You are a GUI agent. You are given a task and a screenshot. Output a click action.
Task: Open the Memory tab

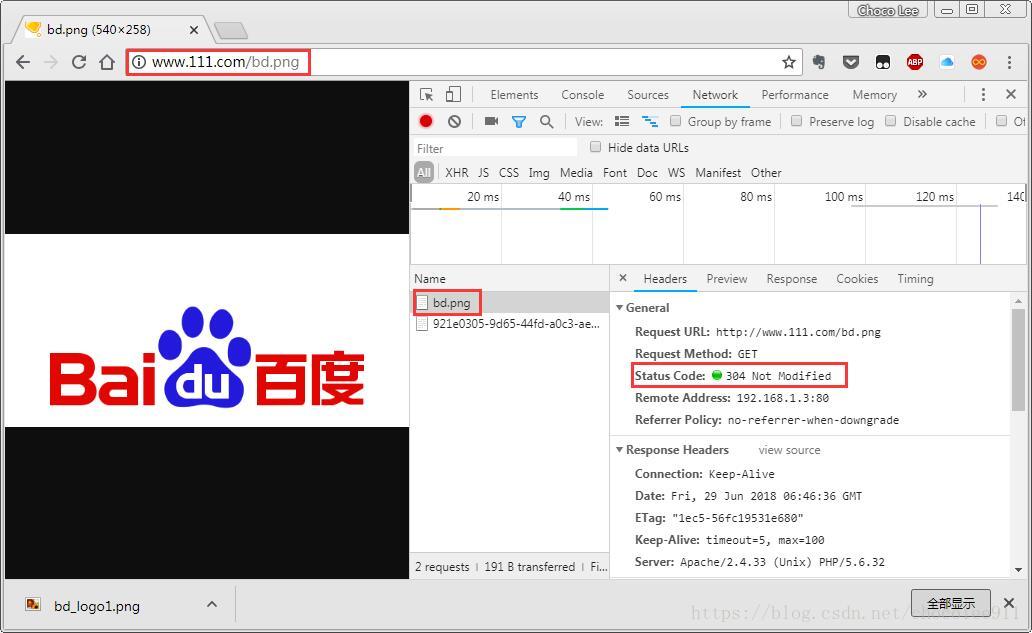[875, 95]
